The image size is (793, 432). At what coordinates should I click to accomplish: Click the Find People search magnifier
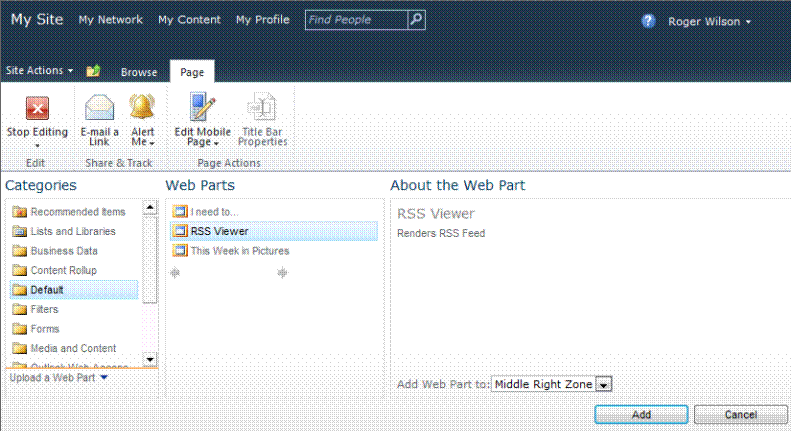pyautogui.click(x=416, y=20)
